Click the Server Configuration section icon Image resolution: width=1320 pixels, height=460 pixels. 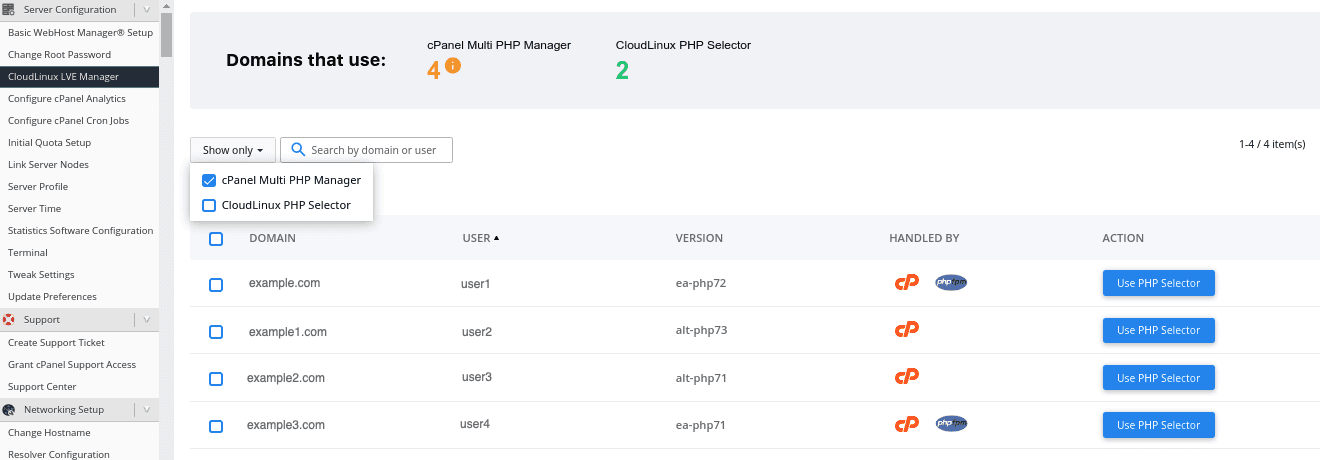[9, 9]
